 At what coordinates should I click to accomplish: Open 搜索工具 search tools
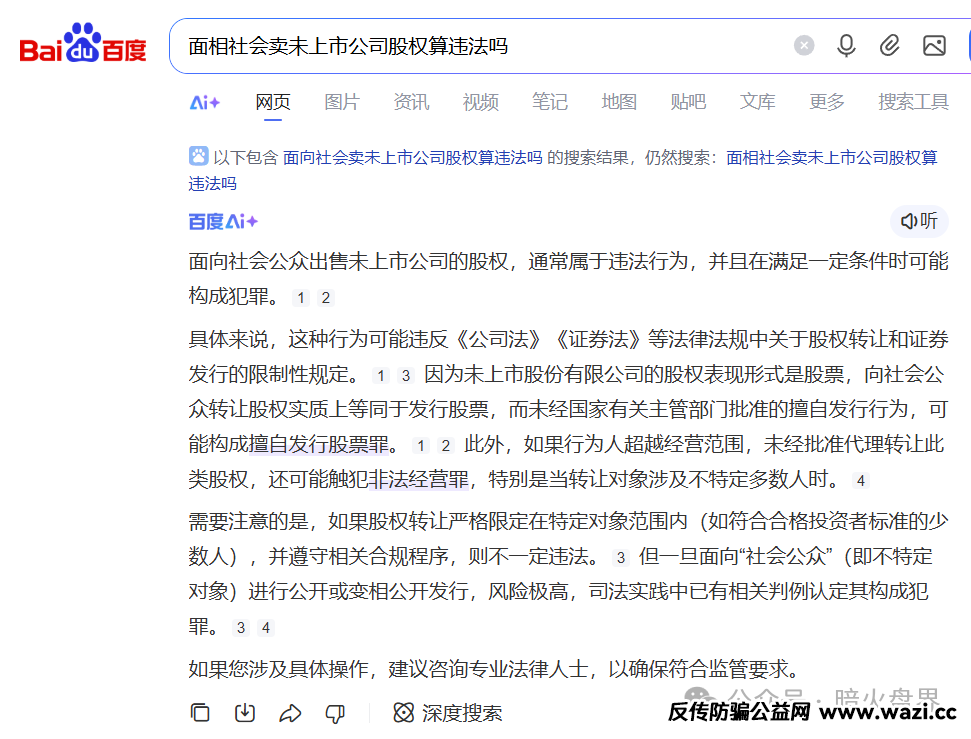pos(913,102)
